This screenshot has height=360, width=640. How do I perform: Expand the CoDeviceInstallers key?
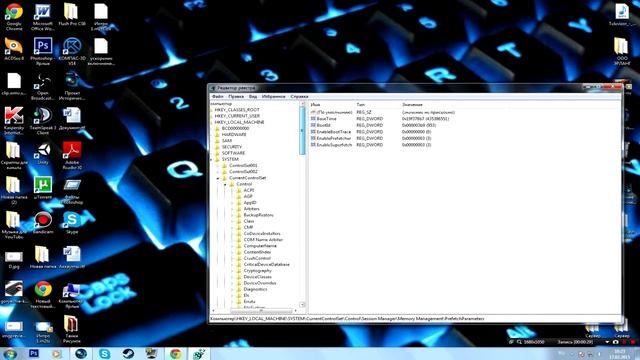tap(233, 234)
